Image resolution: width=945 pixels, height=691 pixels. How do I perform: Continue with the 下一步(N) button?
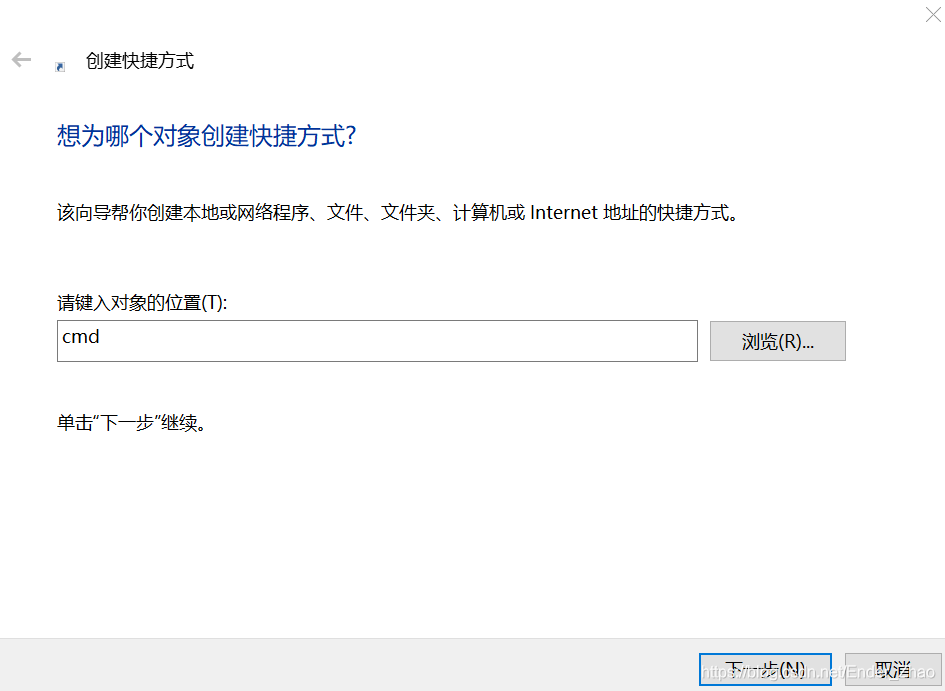[x=765, y=668]
